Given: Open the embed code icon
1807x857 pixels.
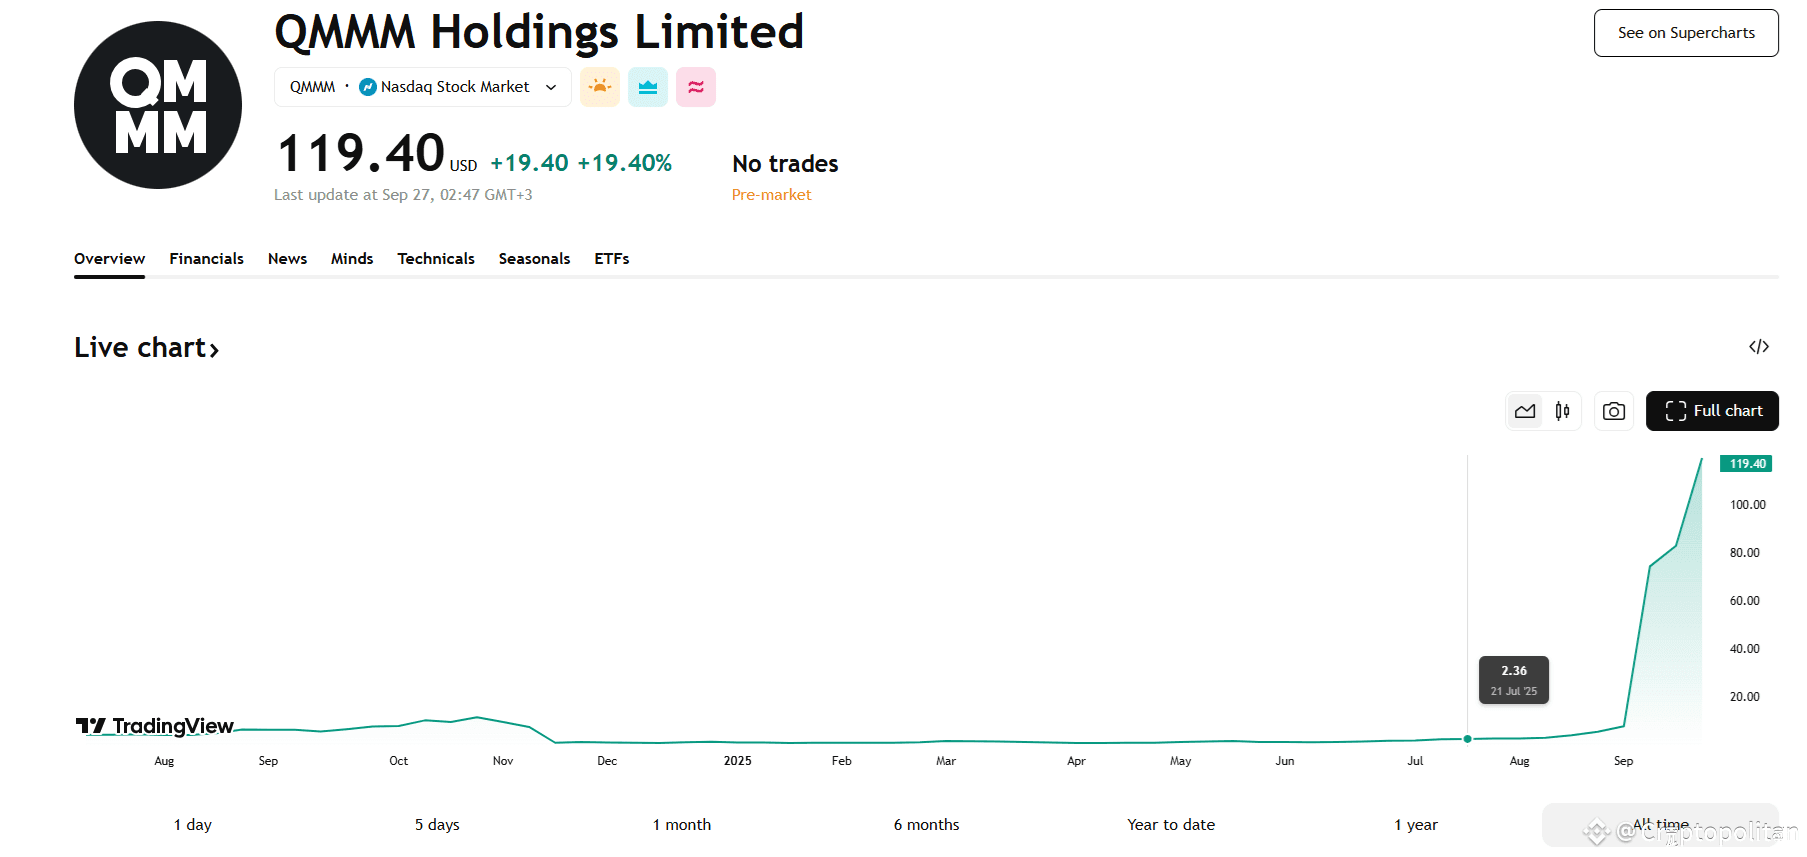Looking at the screenshot, I should (1759, 347).
